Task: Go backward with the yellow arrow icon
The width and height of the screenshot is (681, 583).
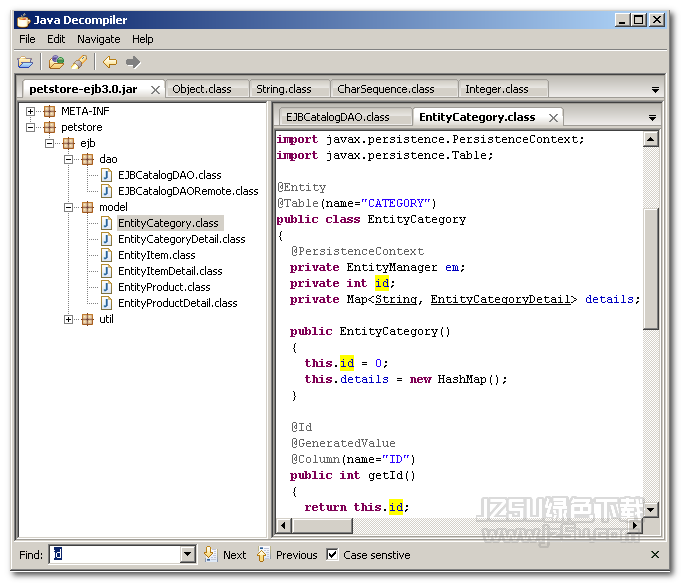Action: [x=110, y=62]
